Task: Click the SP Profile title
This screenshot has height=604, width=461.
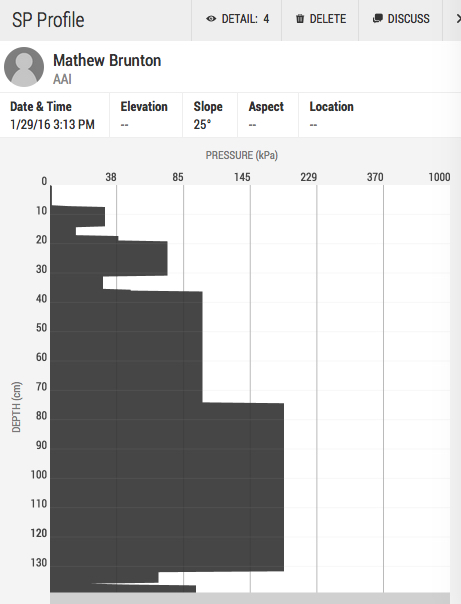Action: [48, 20]
